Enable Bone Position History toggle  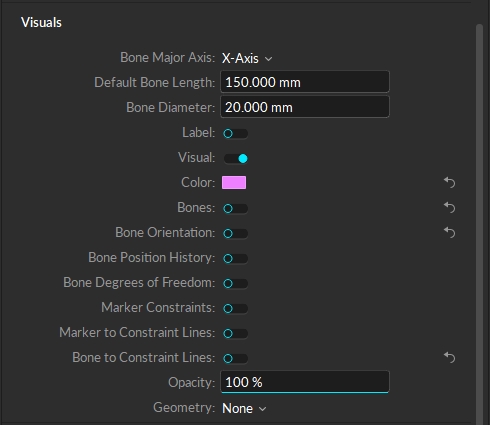(235, 258)
